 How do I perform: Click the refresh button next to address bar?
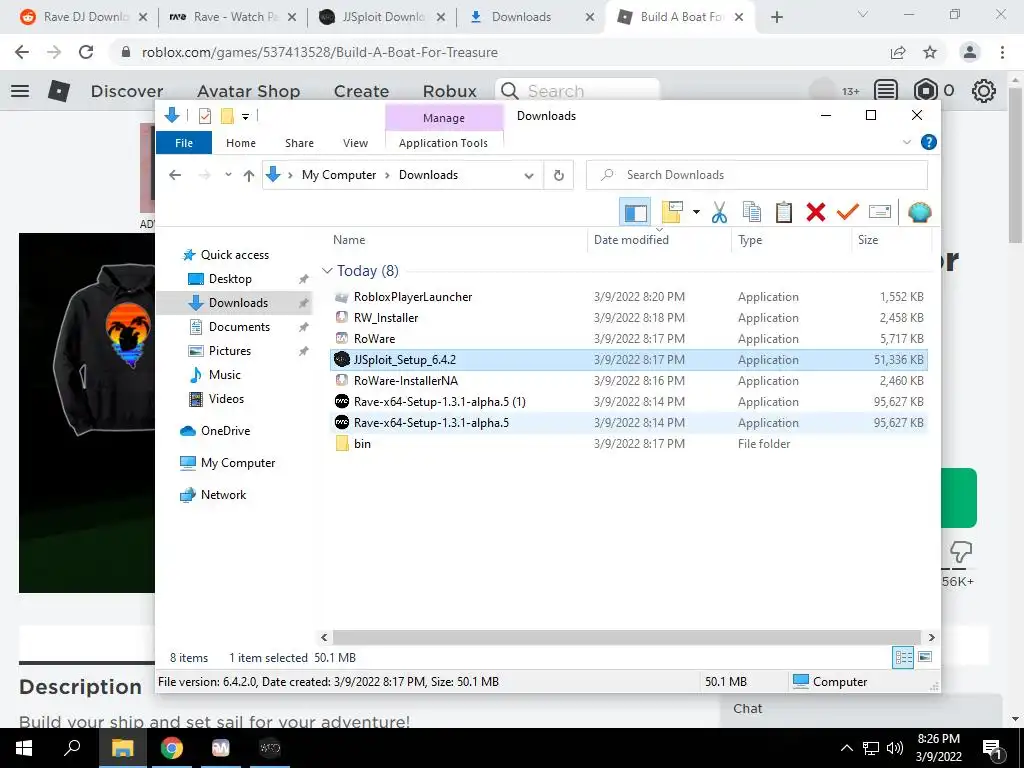pos(558,175)
